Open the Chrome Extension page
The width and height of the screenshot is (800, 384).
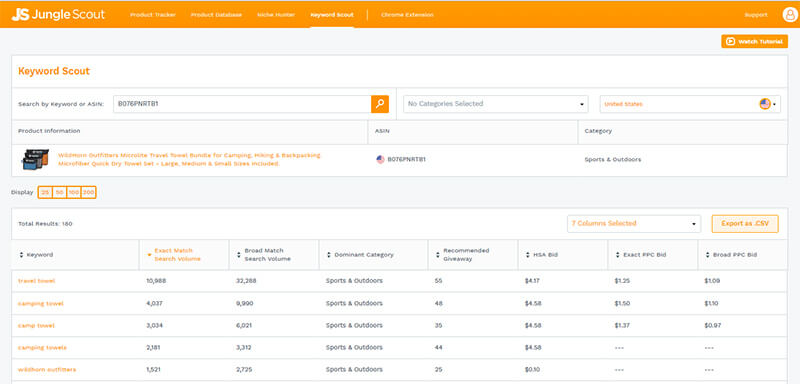pos(407,15)
